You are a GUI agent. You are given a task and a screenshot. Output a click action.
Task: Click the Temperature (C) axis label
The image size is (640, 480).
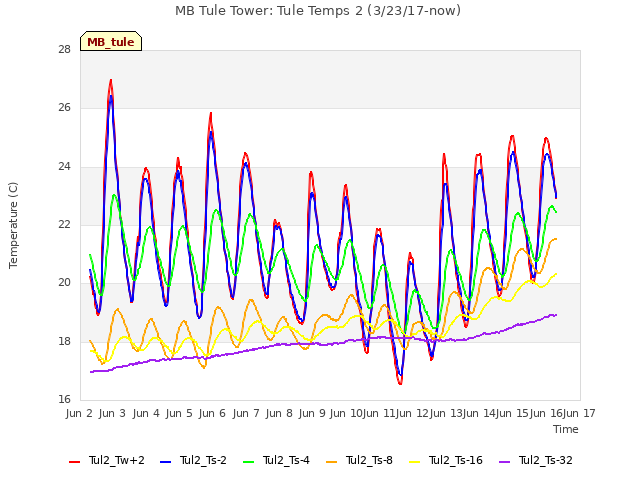13,225
